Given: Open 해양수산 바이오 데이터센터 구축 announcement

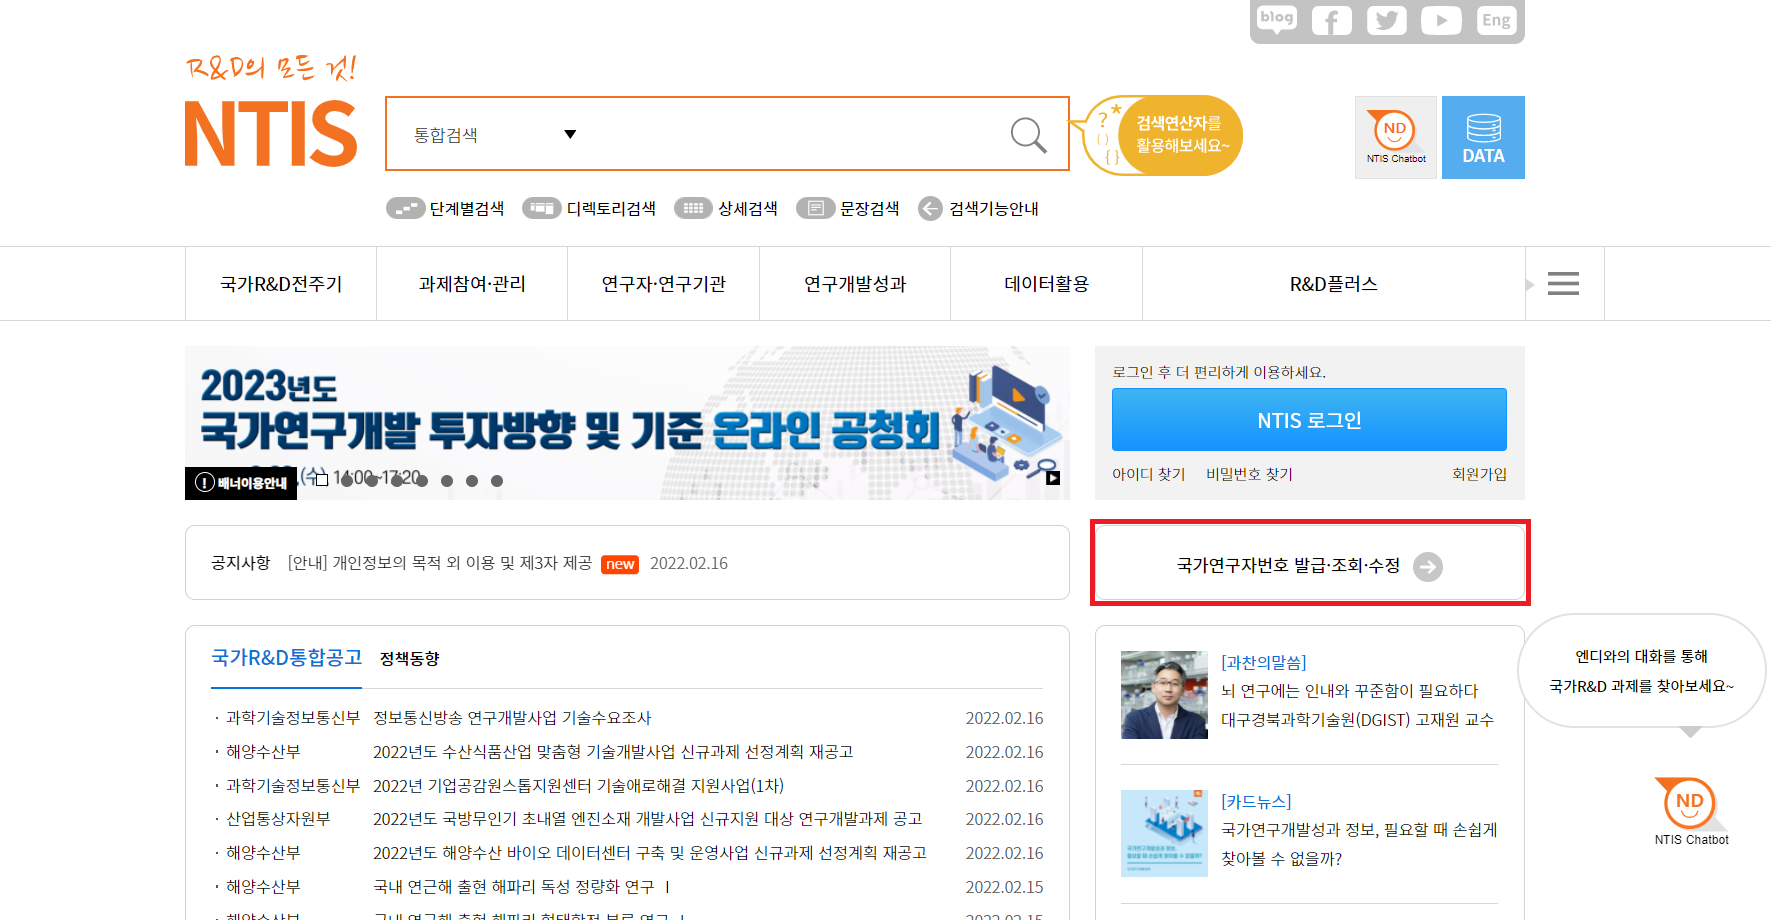Looking at the screenshot, I should click(650, 853).
